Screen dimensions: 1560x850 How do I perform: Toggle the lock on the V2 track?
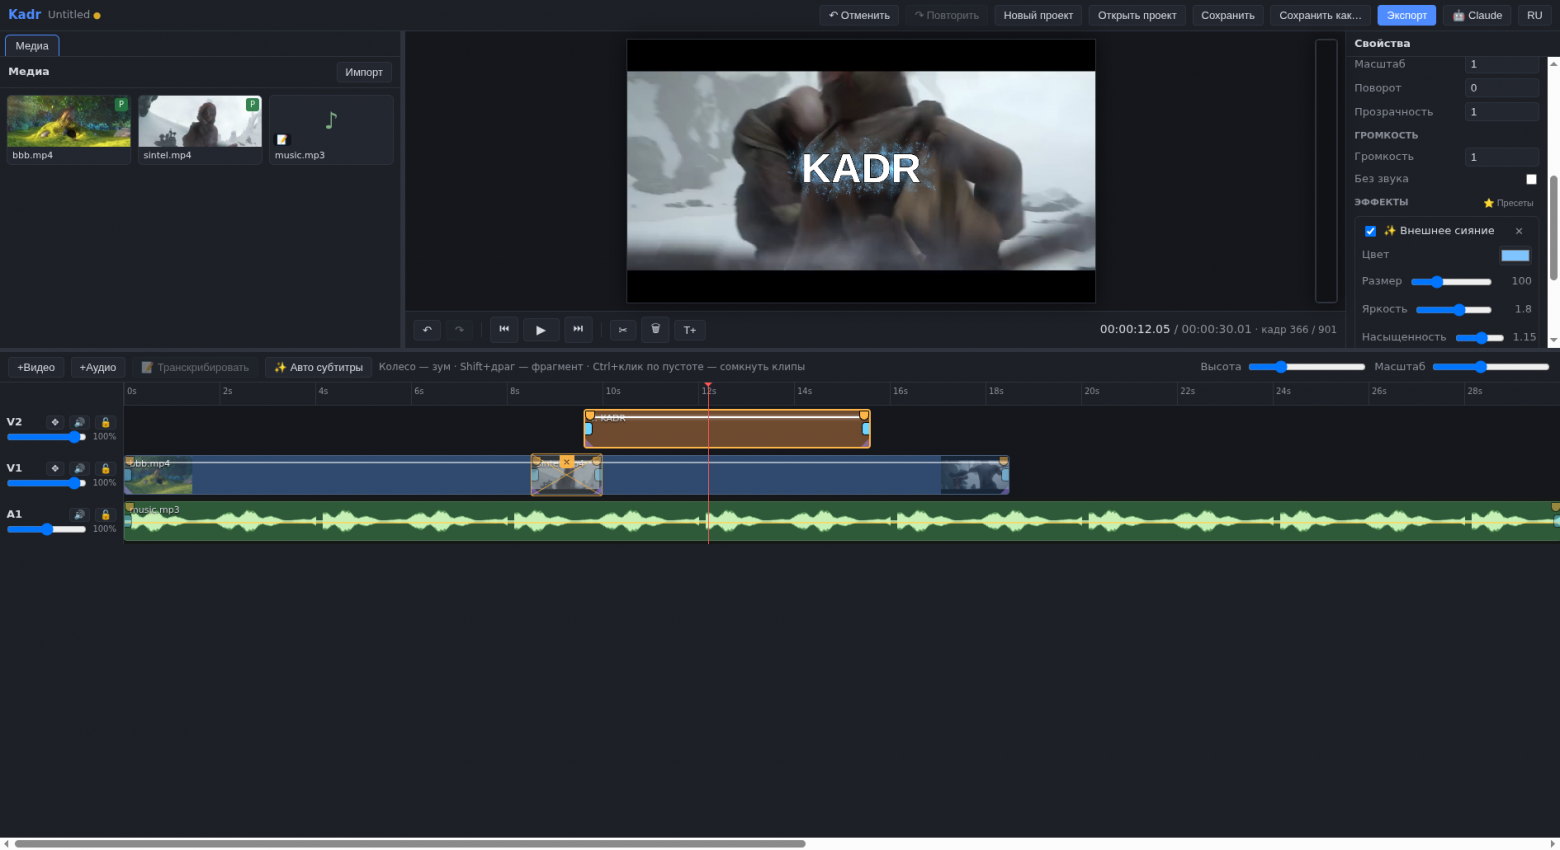[x=105, y=422]
